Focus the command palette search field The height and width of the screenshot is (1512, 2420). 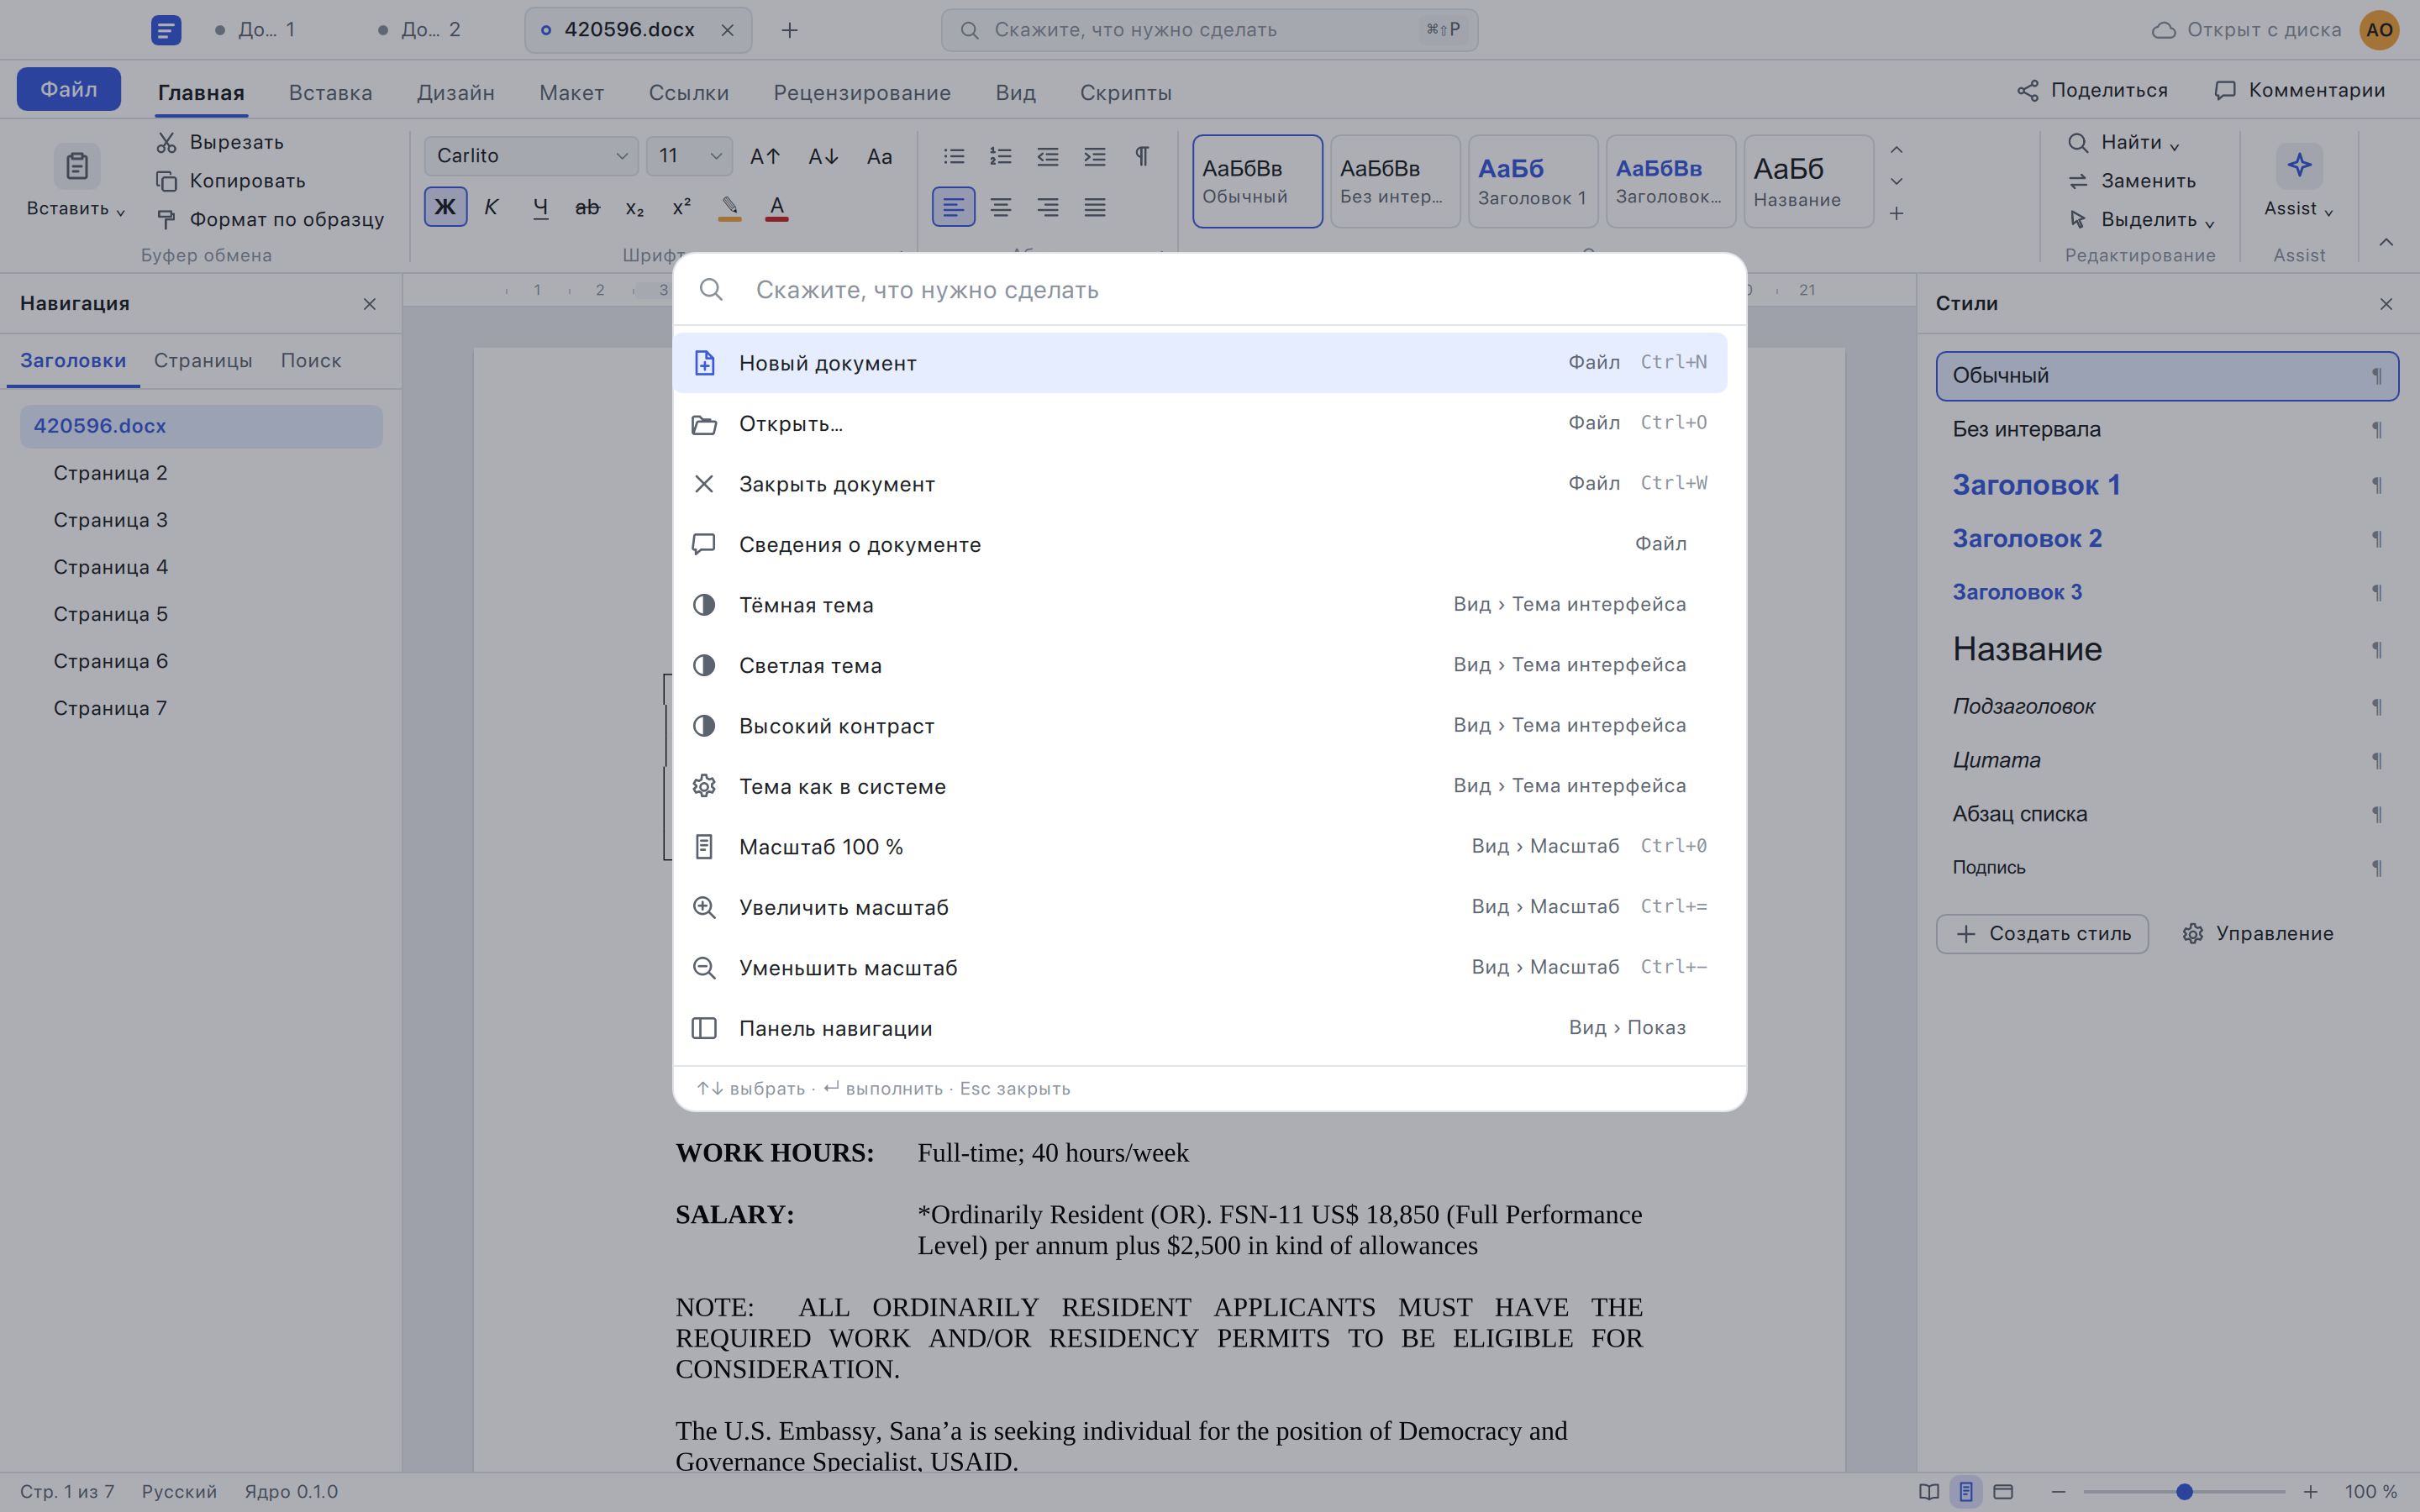click(1210, 289)
